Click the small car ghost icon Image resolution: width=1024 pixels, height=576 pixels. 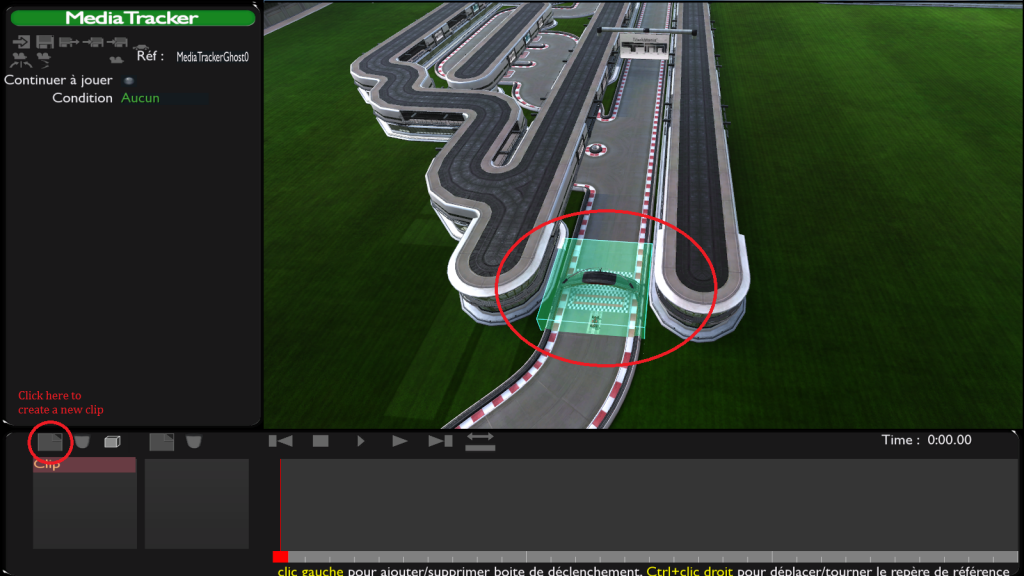tap(140, 47)
